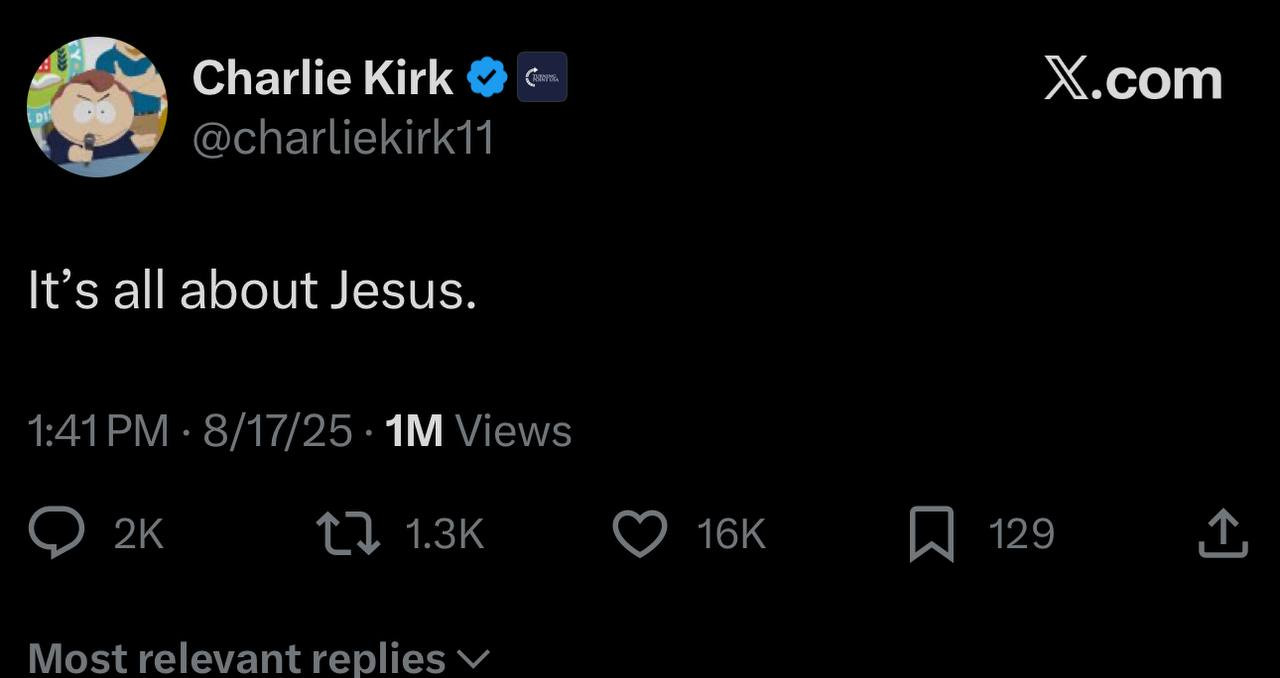The image size is (1280, 678).
Task: Click the blue verified checkmark badge
Action: pos(487,78)
